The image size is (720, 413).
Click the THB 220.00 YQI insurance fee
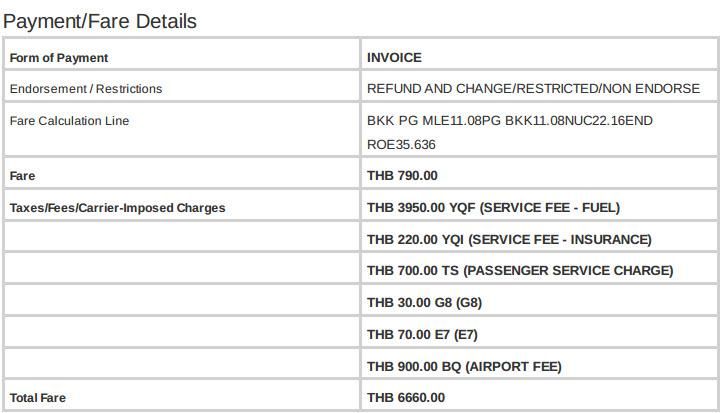coord(509,239)
